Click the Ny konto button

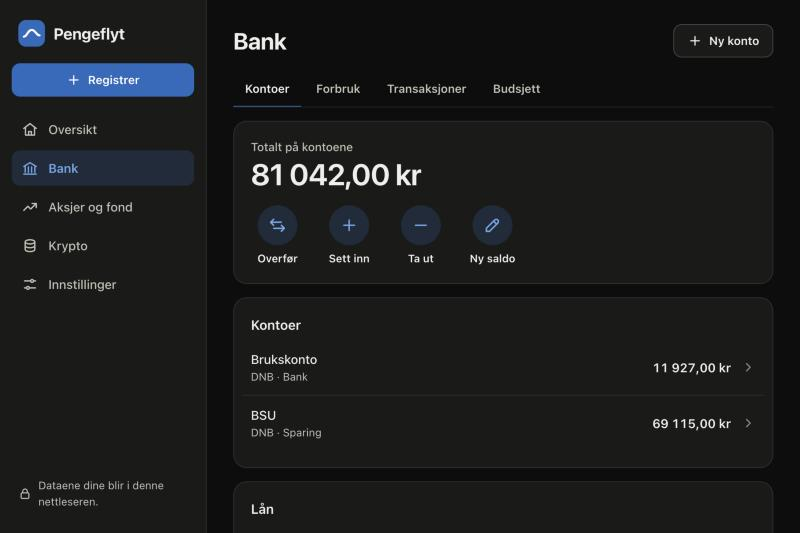point(723,41)
